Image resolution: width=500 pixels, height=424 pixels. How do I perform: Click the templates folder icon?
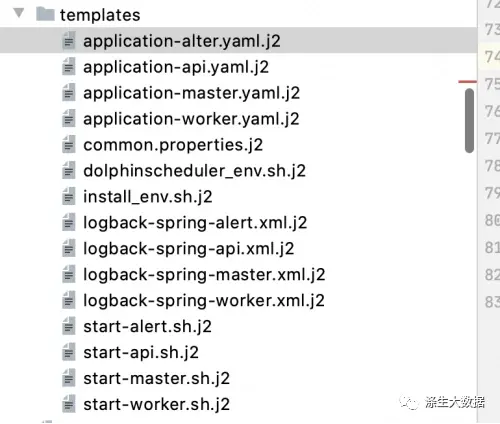click(x=45, y=14)
